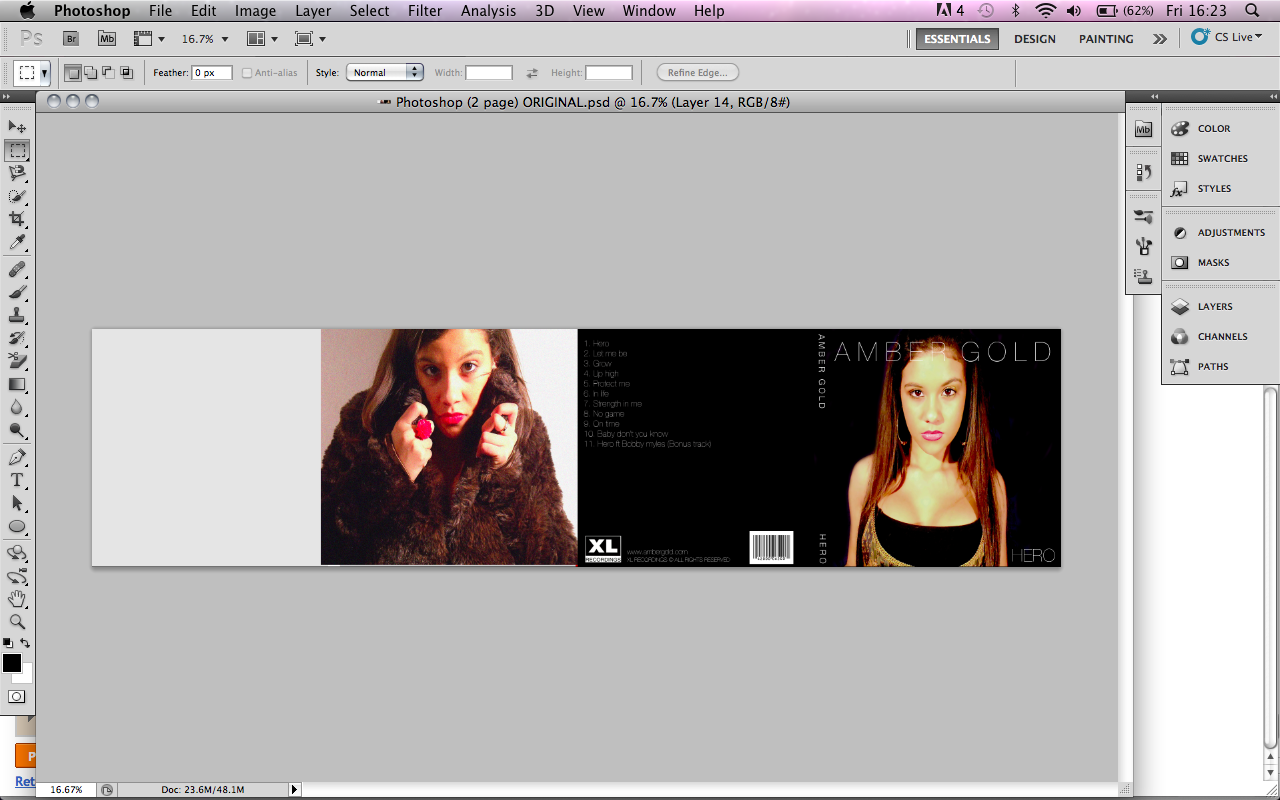Select the Move tool
Screen dimensions: 1280x800
pyautogui.click(x=17, y=127)
